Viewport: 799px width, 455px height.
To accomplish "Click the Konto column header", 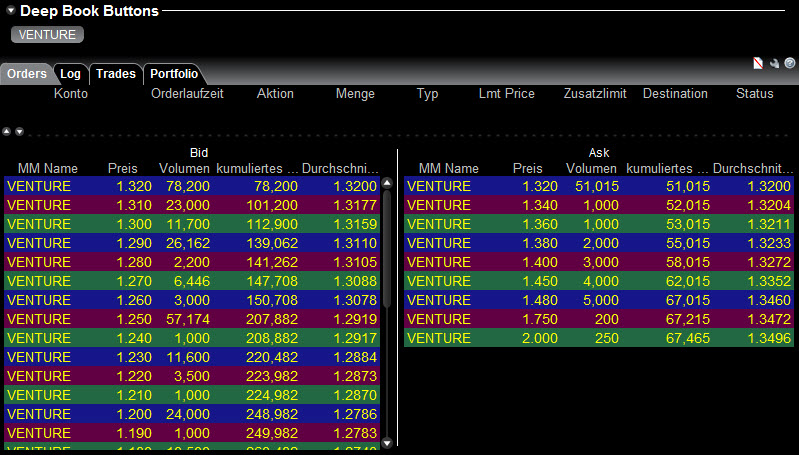I will [71, 94].
